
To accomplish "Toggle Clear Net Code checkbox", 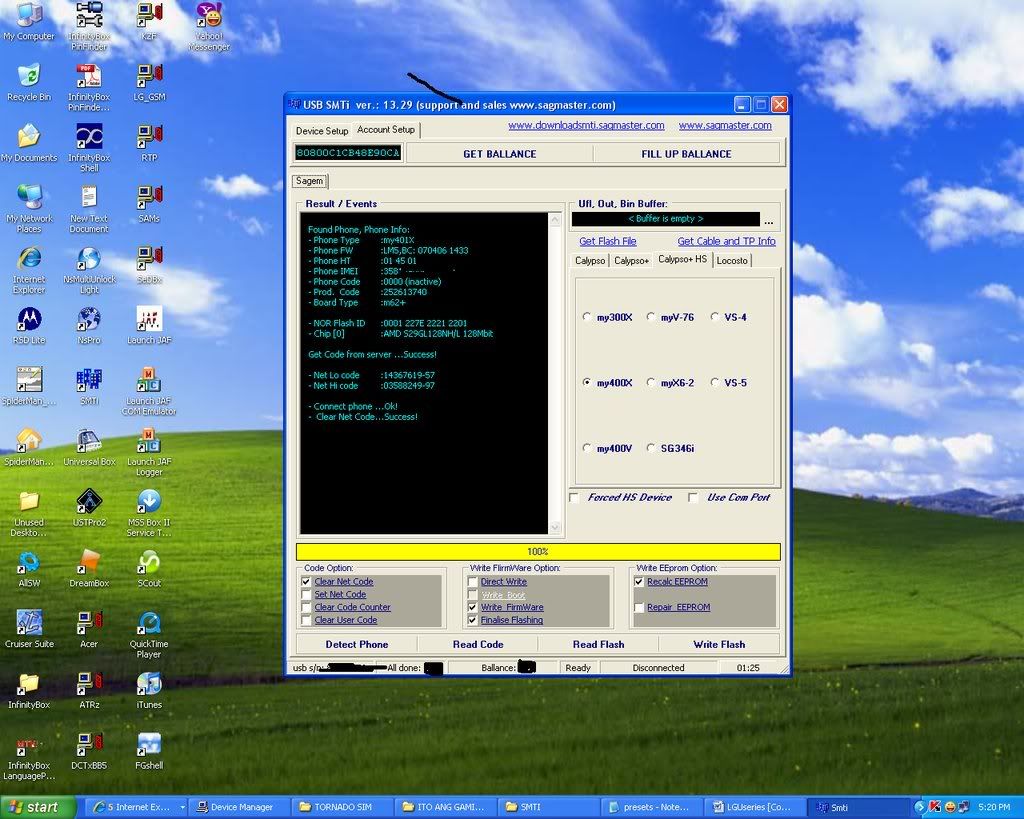I will click(x=306, y=581).
